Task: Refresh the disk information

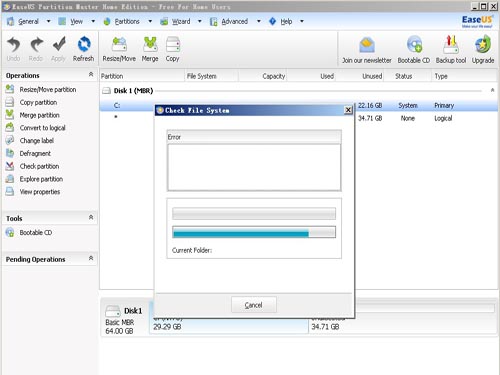Action: 84,44
